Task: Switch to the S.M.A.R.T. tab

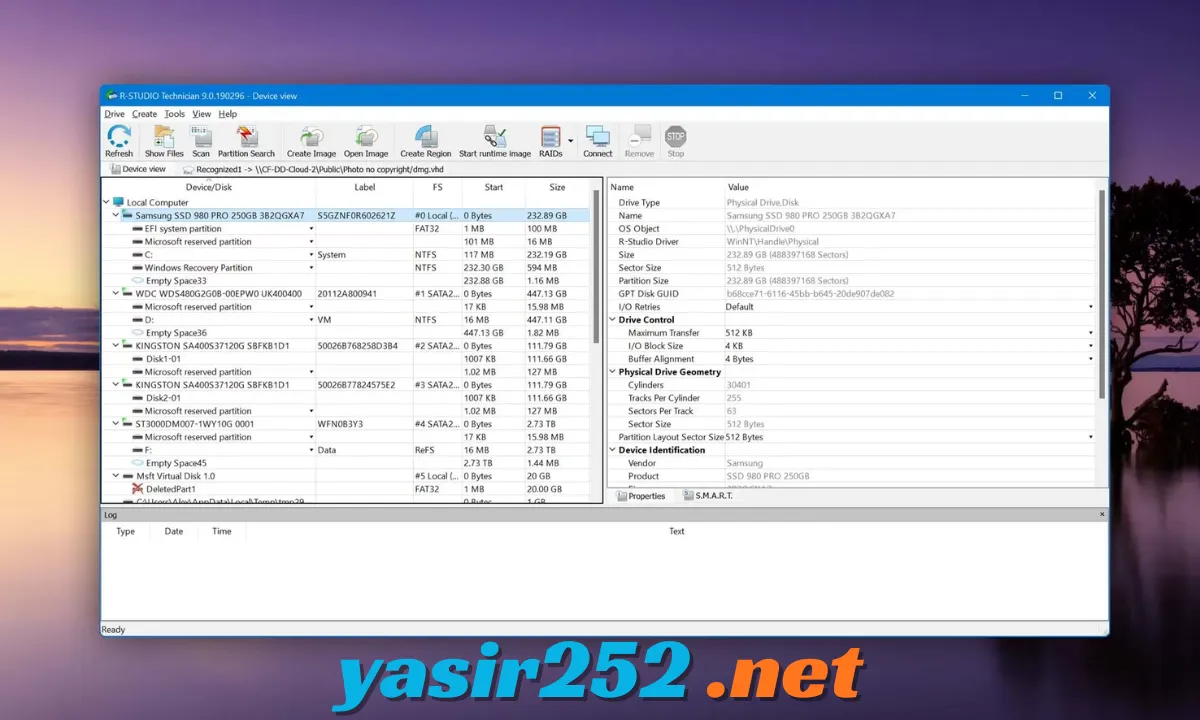Action: pos(707,495)
